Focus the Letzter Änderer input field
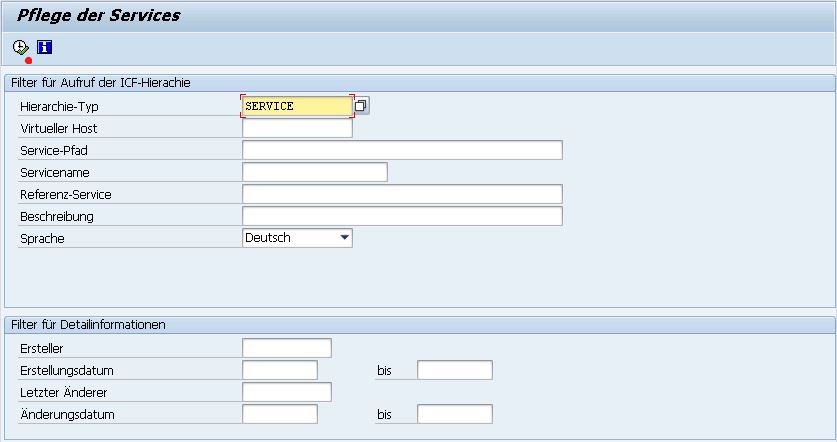The height and width of the screenshot is (442, 837). [286, 392]
